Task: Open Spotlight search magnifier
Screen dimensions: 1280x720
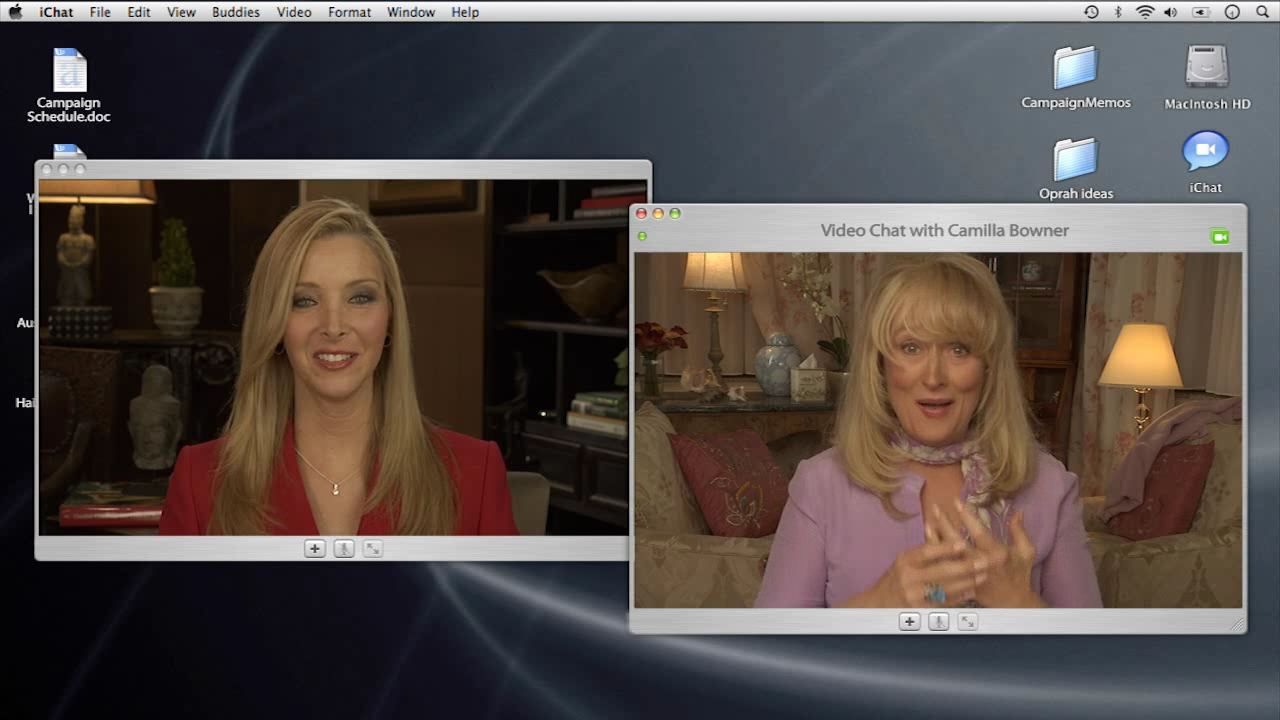Action: [x=1262, y=12]
